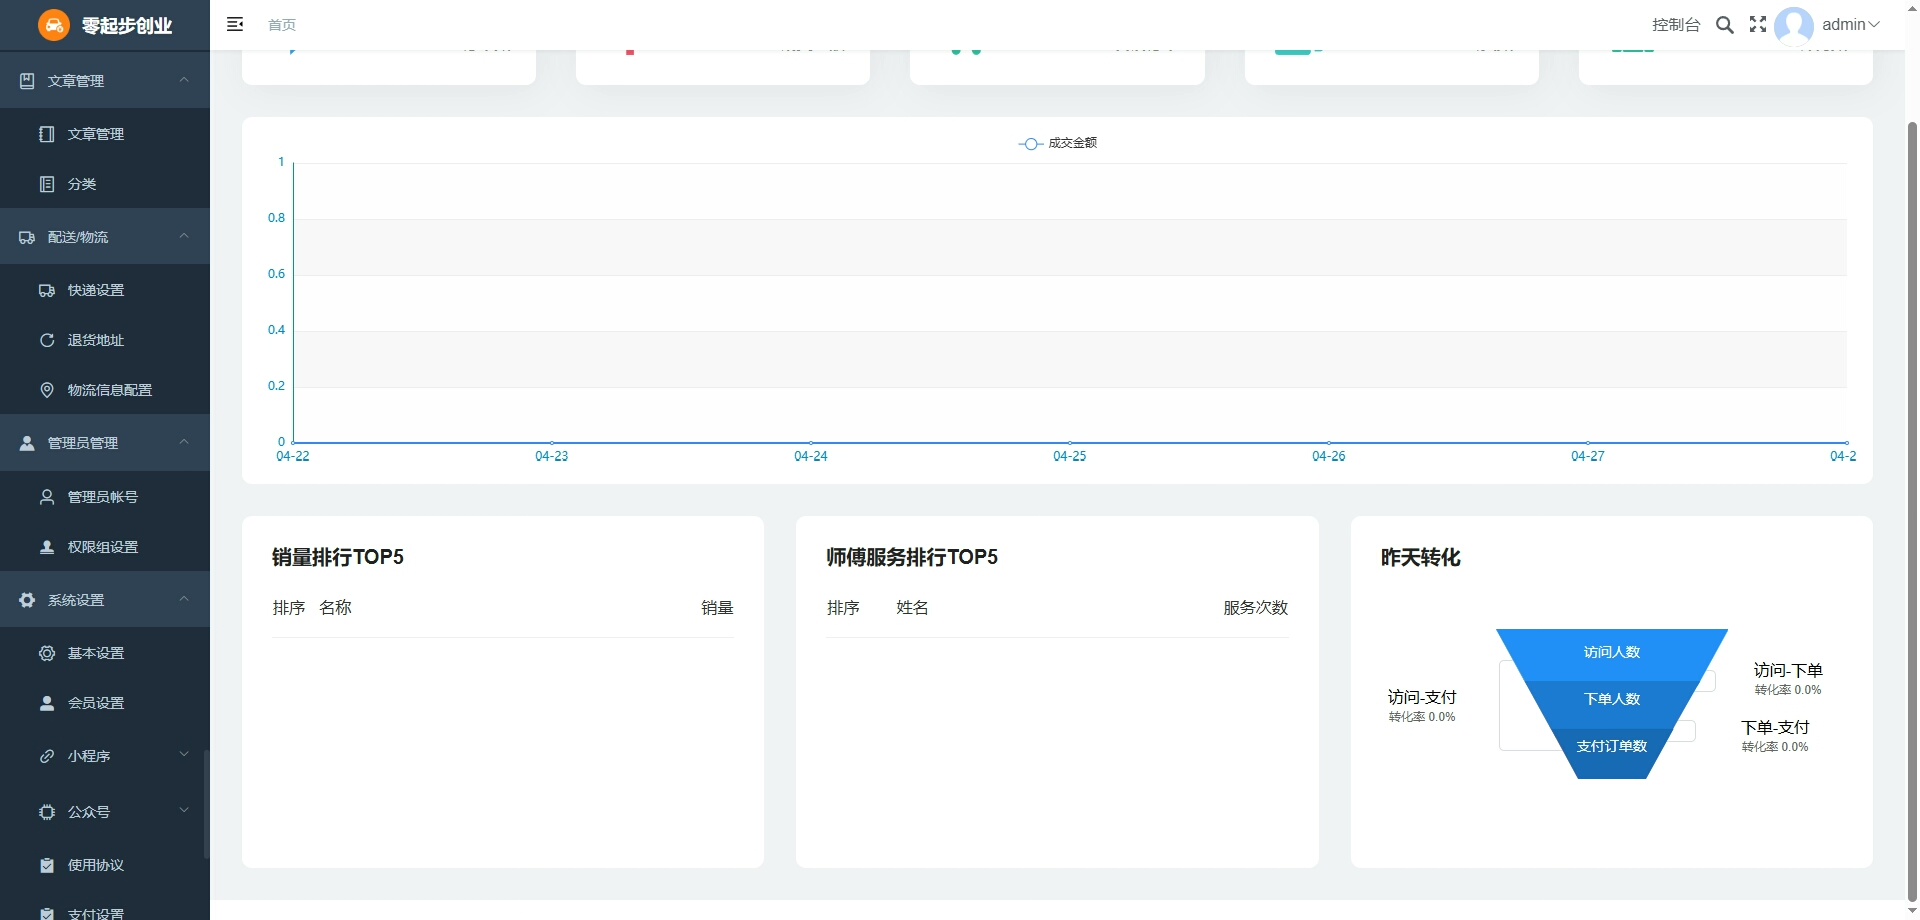
Task: Toggle the 成交金额 chart legend series
Action: click(1058, 143)
